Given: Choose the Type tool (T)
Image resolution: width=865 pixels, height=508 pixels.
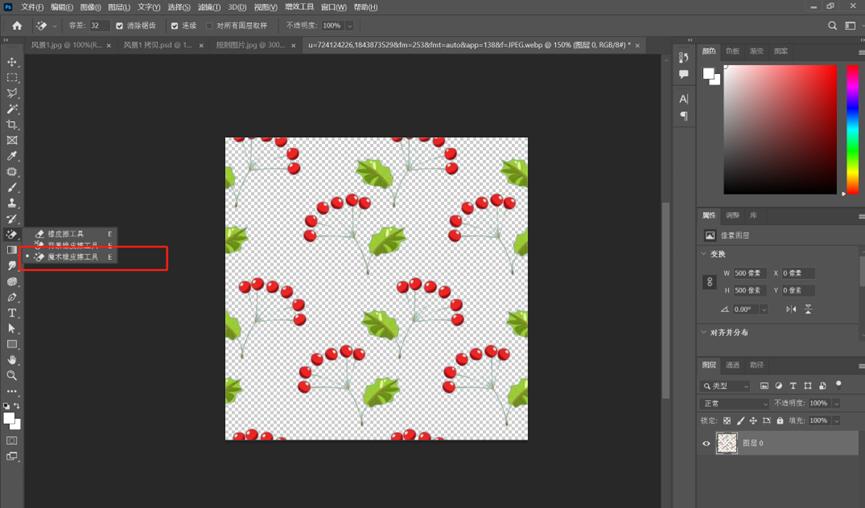Looking at the screenshot, I should click(12, 313).
